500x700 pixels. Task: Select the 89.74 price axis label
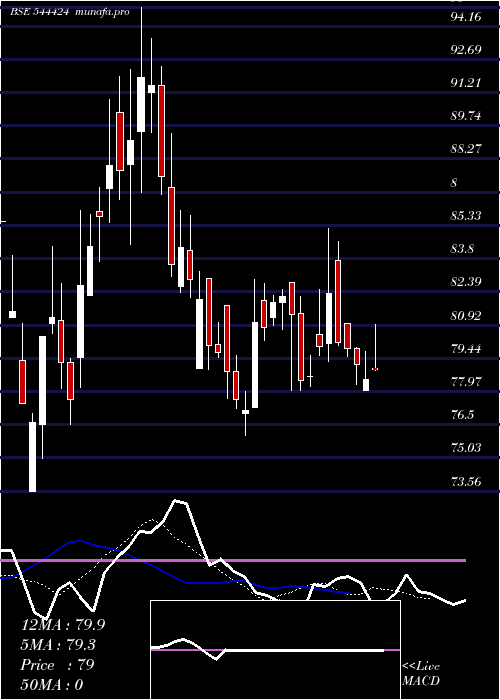466,116
